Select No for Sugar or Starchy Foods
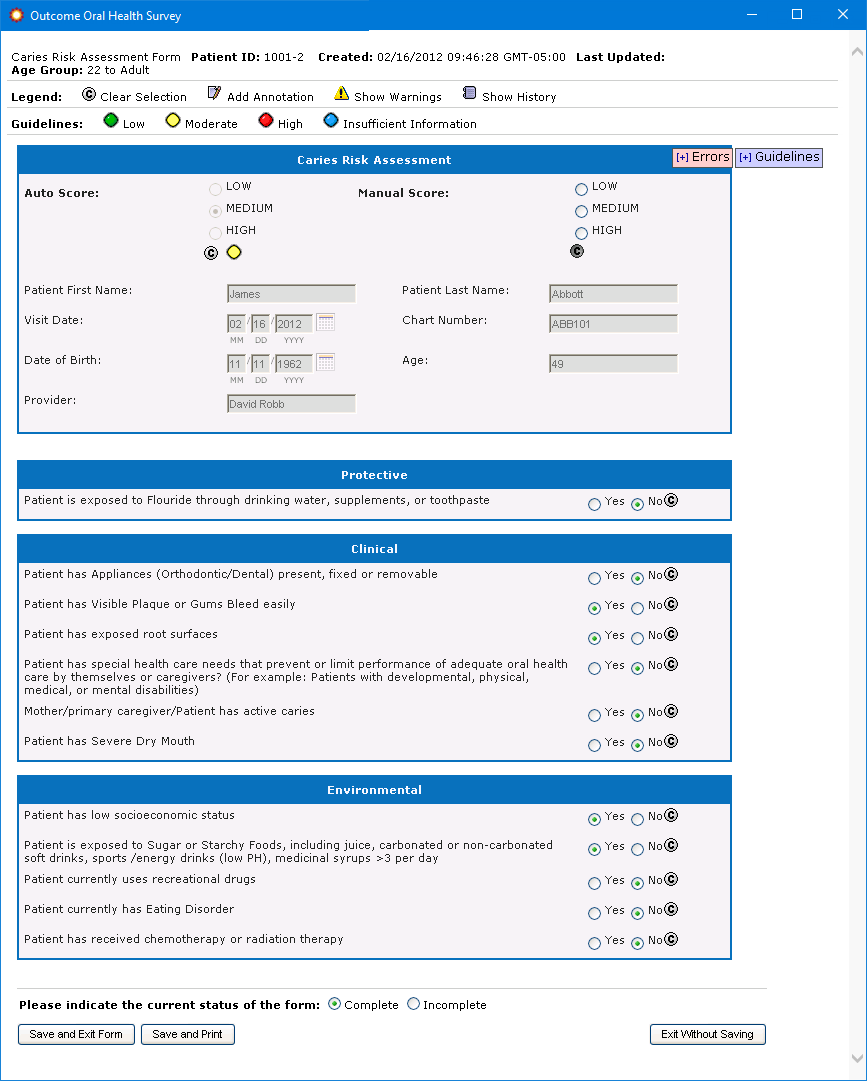Viewport: 867px width, 1081px height. [x=638, y=849]
